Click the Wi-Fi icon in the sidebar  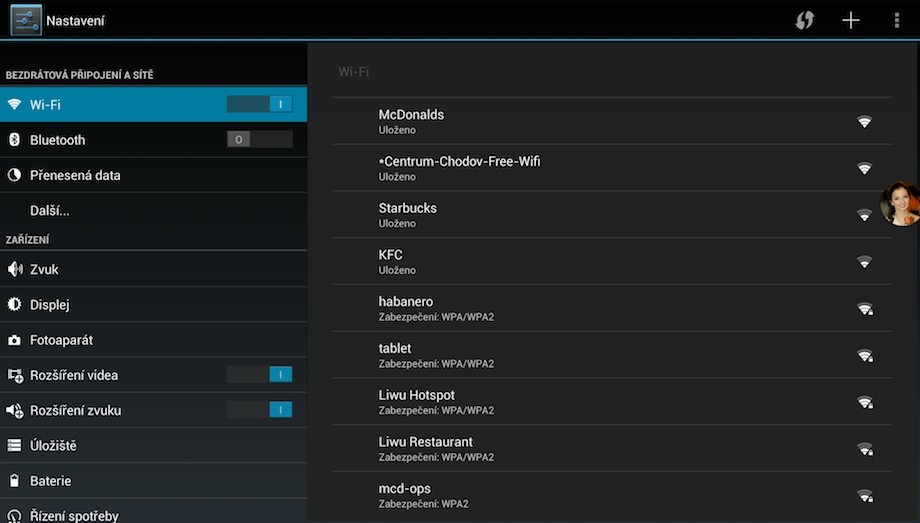click(x=14, y=104)
